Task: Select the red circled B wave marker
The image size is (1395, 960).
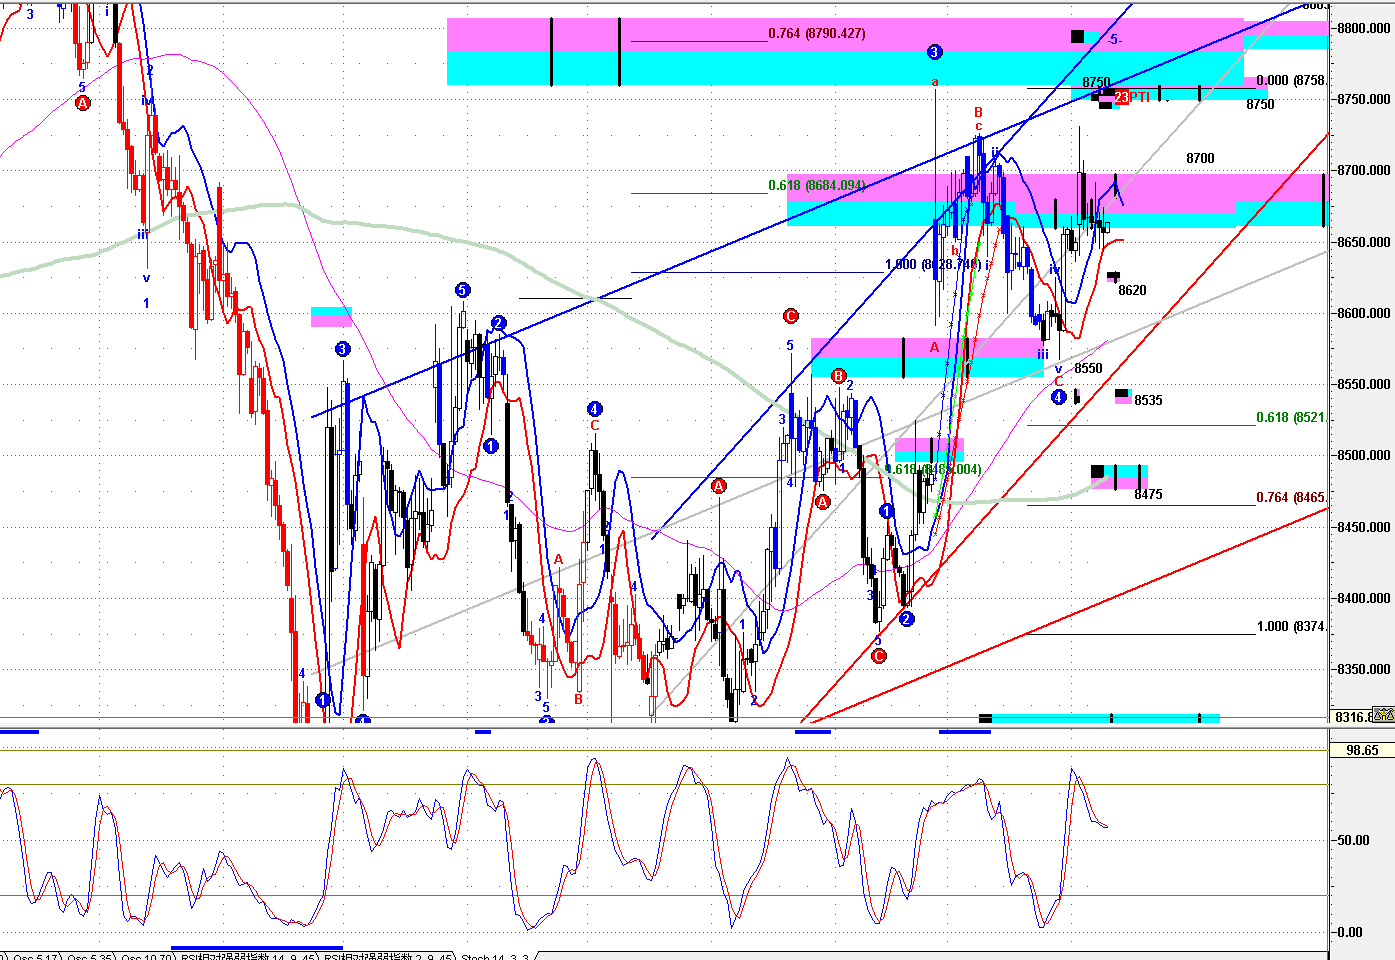Action: [x=839, y=376]
